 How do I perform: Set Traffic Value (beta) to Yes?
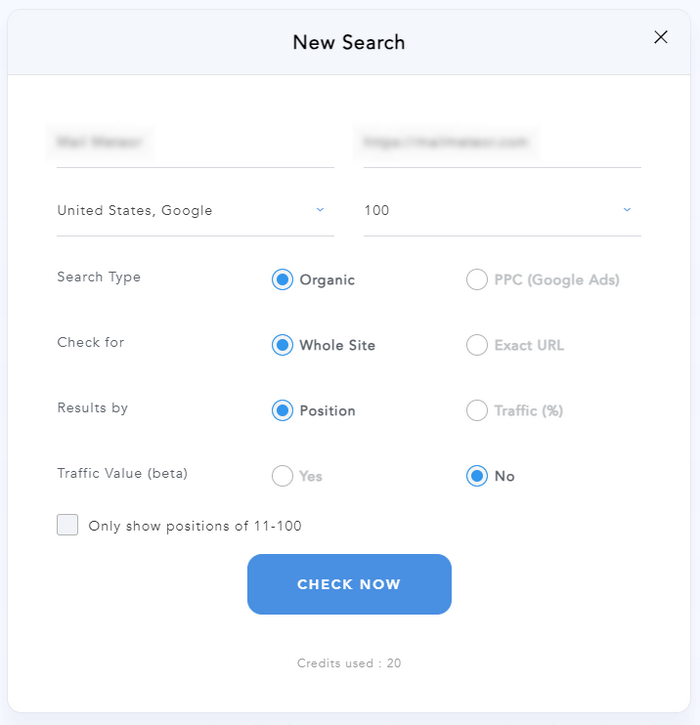point(282,476)
